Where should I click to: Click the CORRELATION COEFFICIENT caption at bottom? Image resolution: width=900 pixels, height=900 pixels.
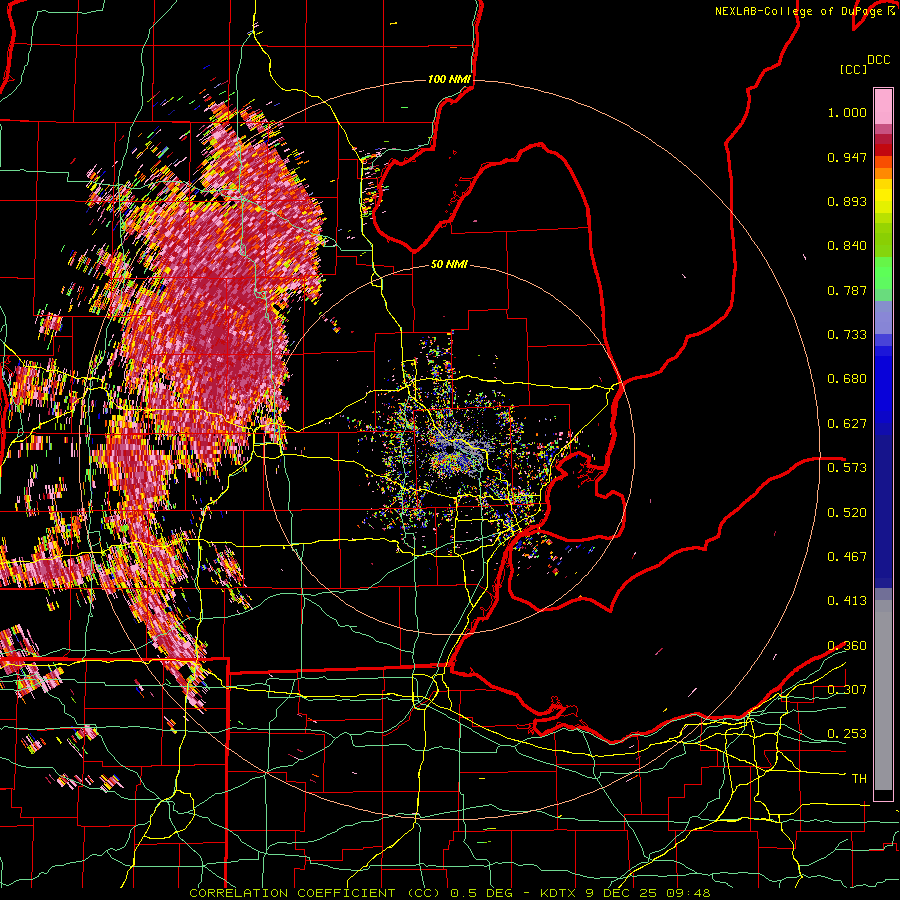point(449,893)
